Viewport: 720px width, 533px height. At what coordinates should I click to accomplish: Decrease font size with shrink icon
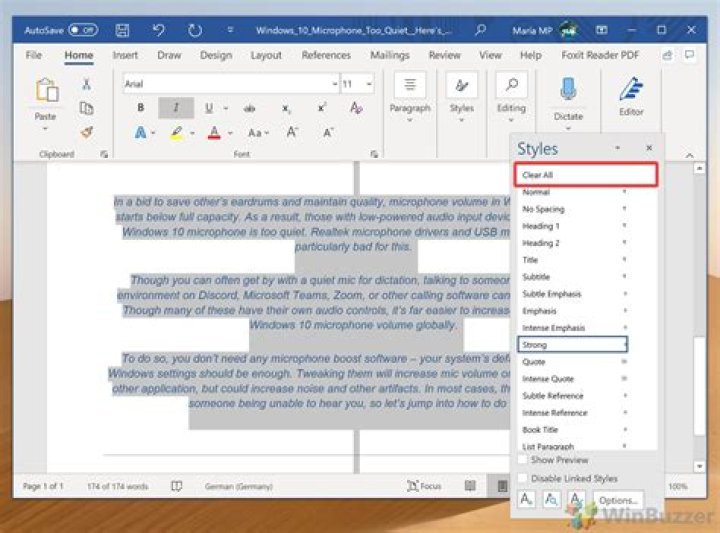(328, 133)
